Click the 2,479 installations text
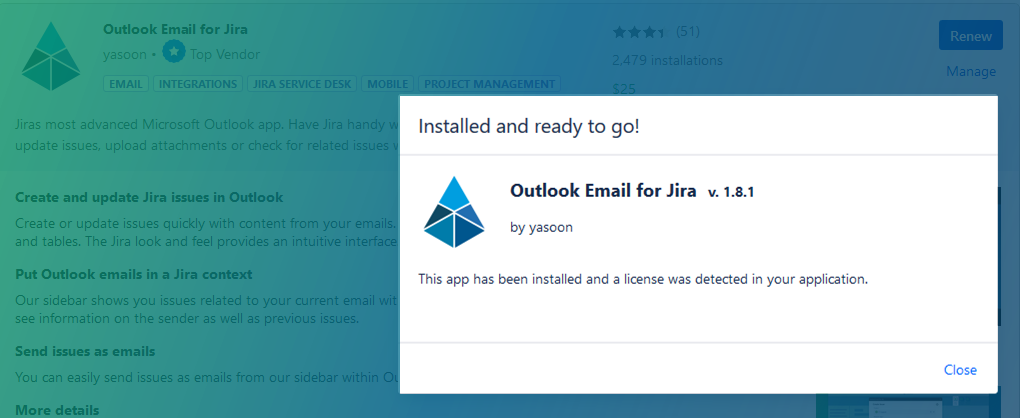This screenshot has width=1020, height=418. pyautogui.click(x=667, y=60)
